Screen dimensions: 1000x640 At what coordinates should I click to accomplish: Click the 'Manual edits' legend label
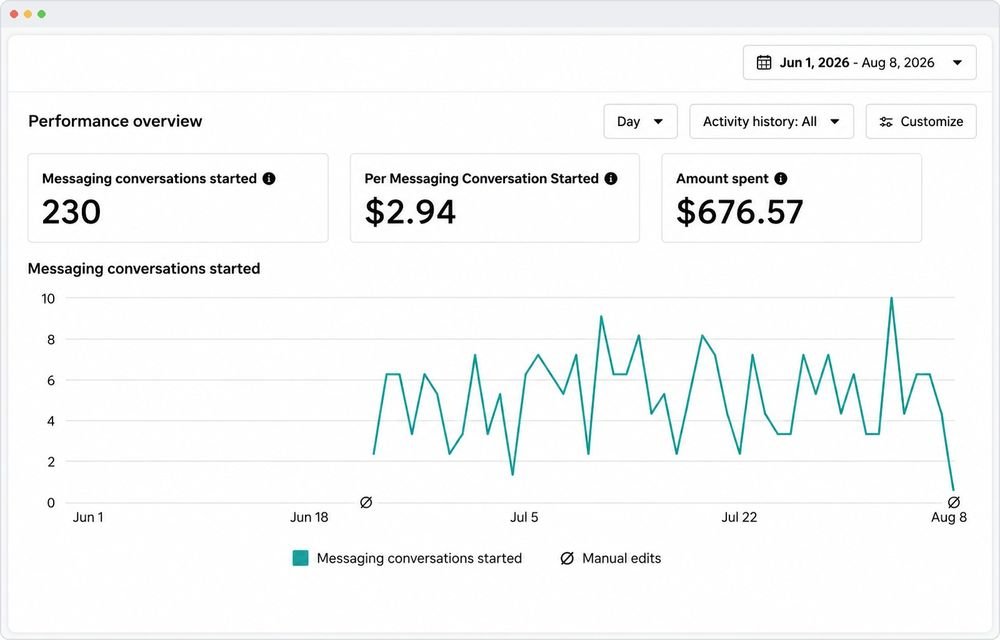(x=622, y=558)
